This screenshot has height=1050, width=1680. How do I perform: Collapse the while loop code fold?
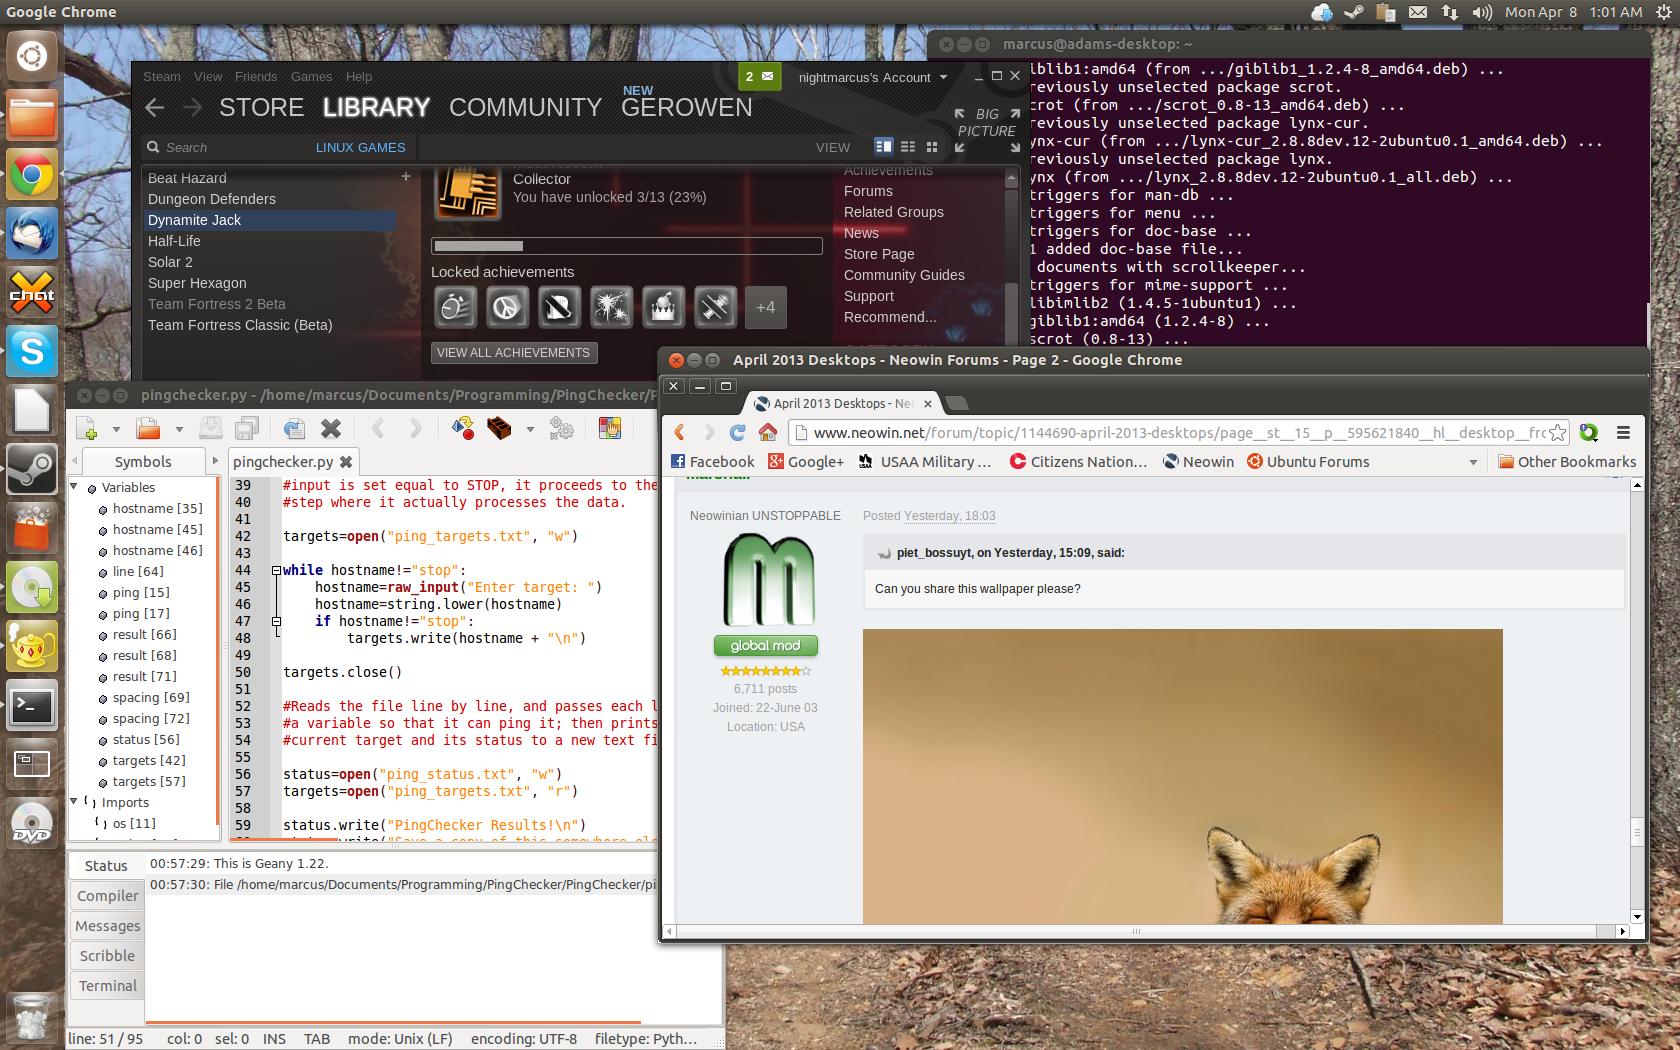point(276,570)
